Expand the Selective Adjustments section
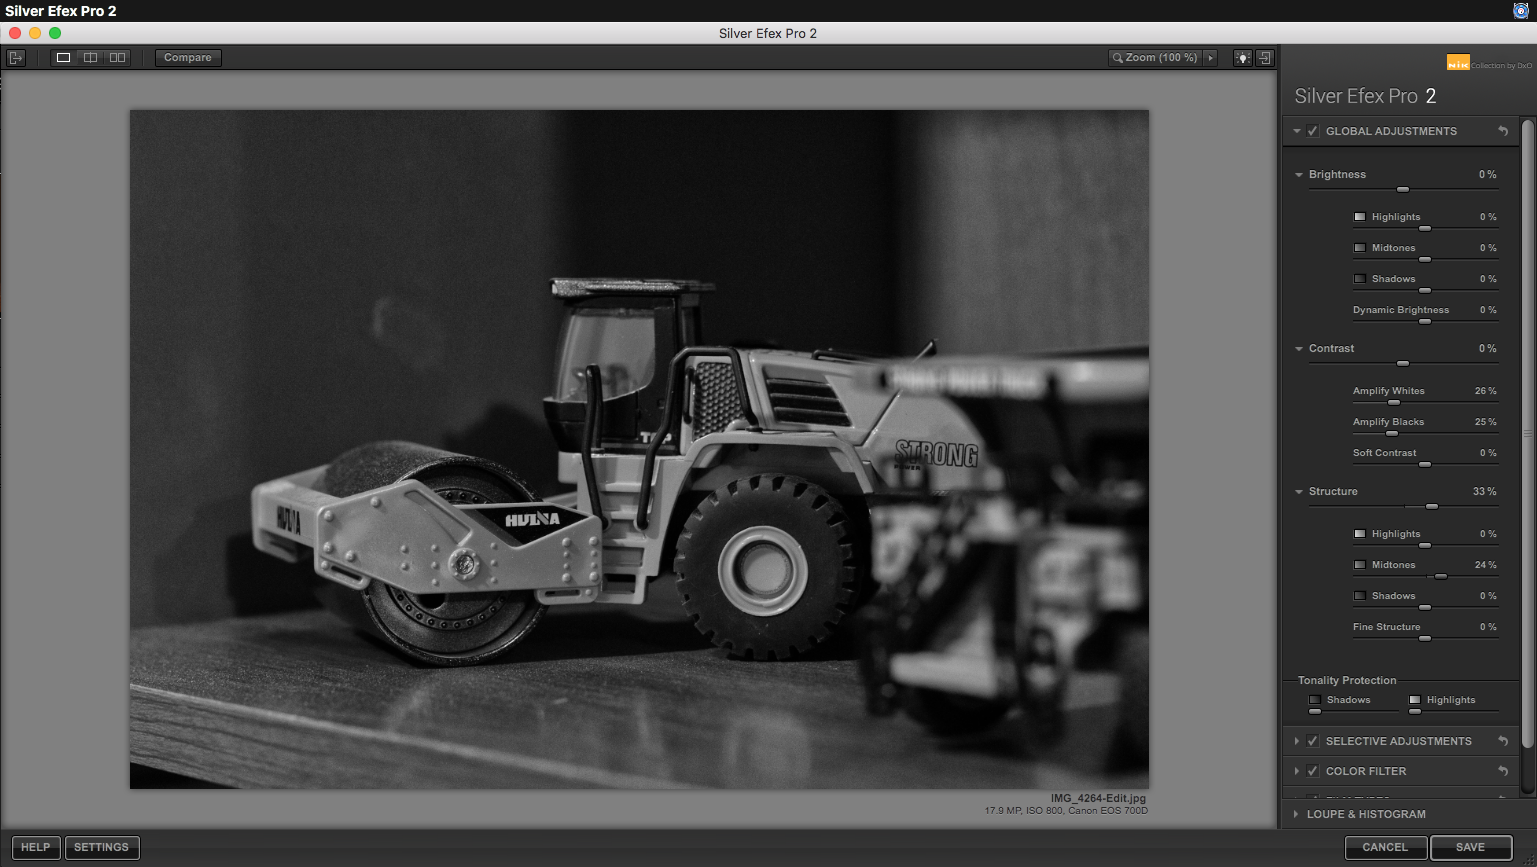1537x867 pixels. pos(1297,741)
